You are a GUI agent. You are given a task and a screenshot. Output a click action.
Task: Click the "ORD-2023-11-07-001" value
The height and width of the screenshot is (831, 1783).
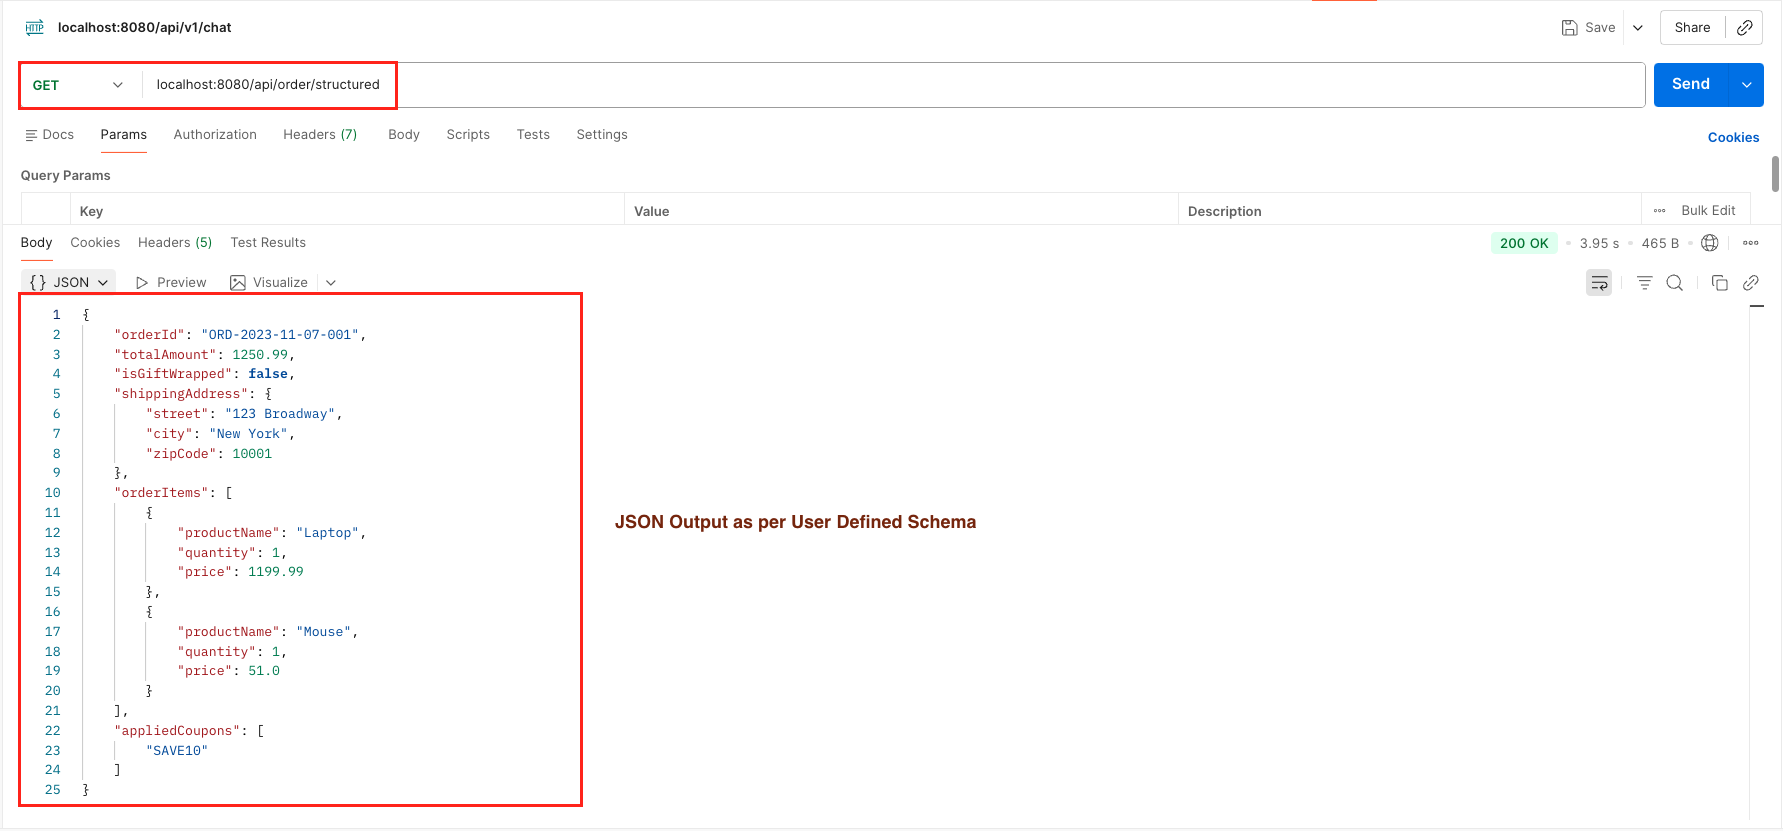[x=280, y=335]
